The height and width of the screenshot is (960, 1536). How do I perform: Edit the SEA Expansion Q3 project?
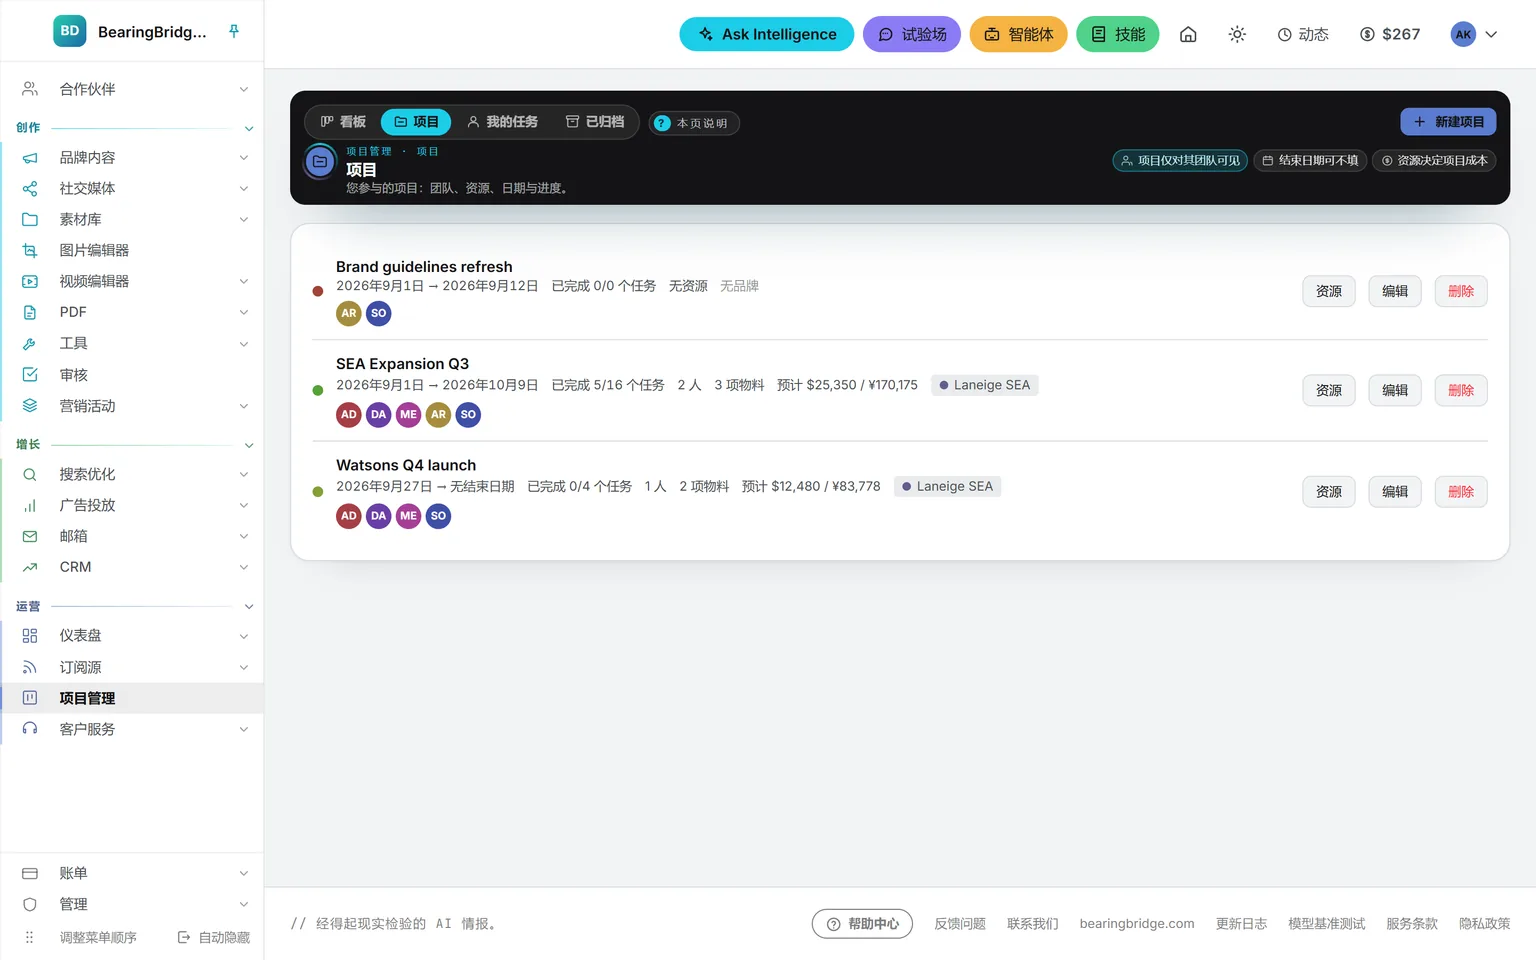(1395, 390)
